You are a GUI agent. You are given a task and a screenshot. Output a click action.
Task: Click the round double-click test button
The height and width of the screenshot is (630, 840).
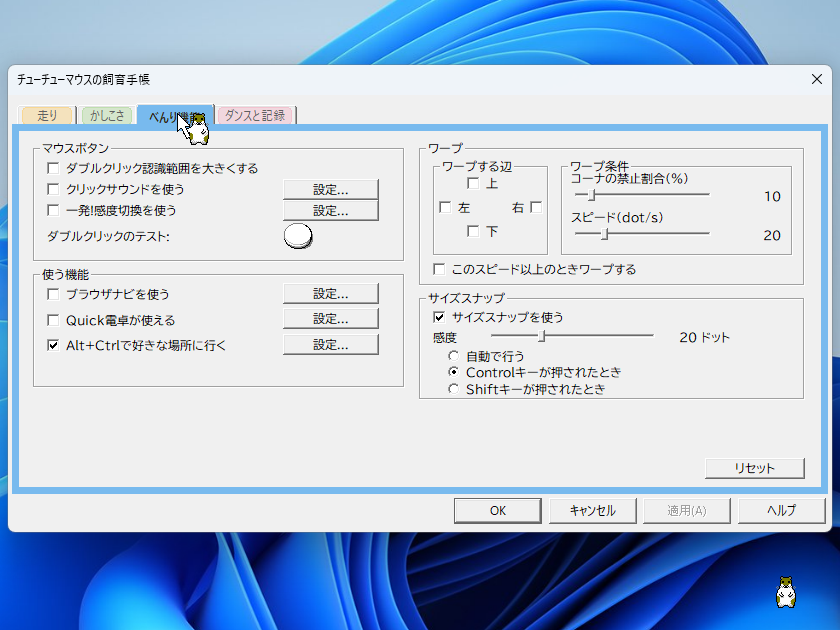click(x=298, y=236)
